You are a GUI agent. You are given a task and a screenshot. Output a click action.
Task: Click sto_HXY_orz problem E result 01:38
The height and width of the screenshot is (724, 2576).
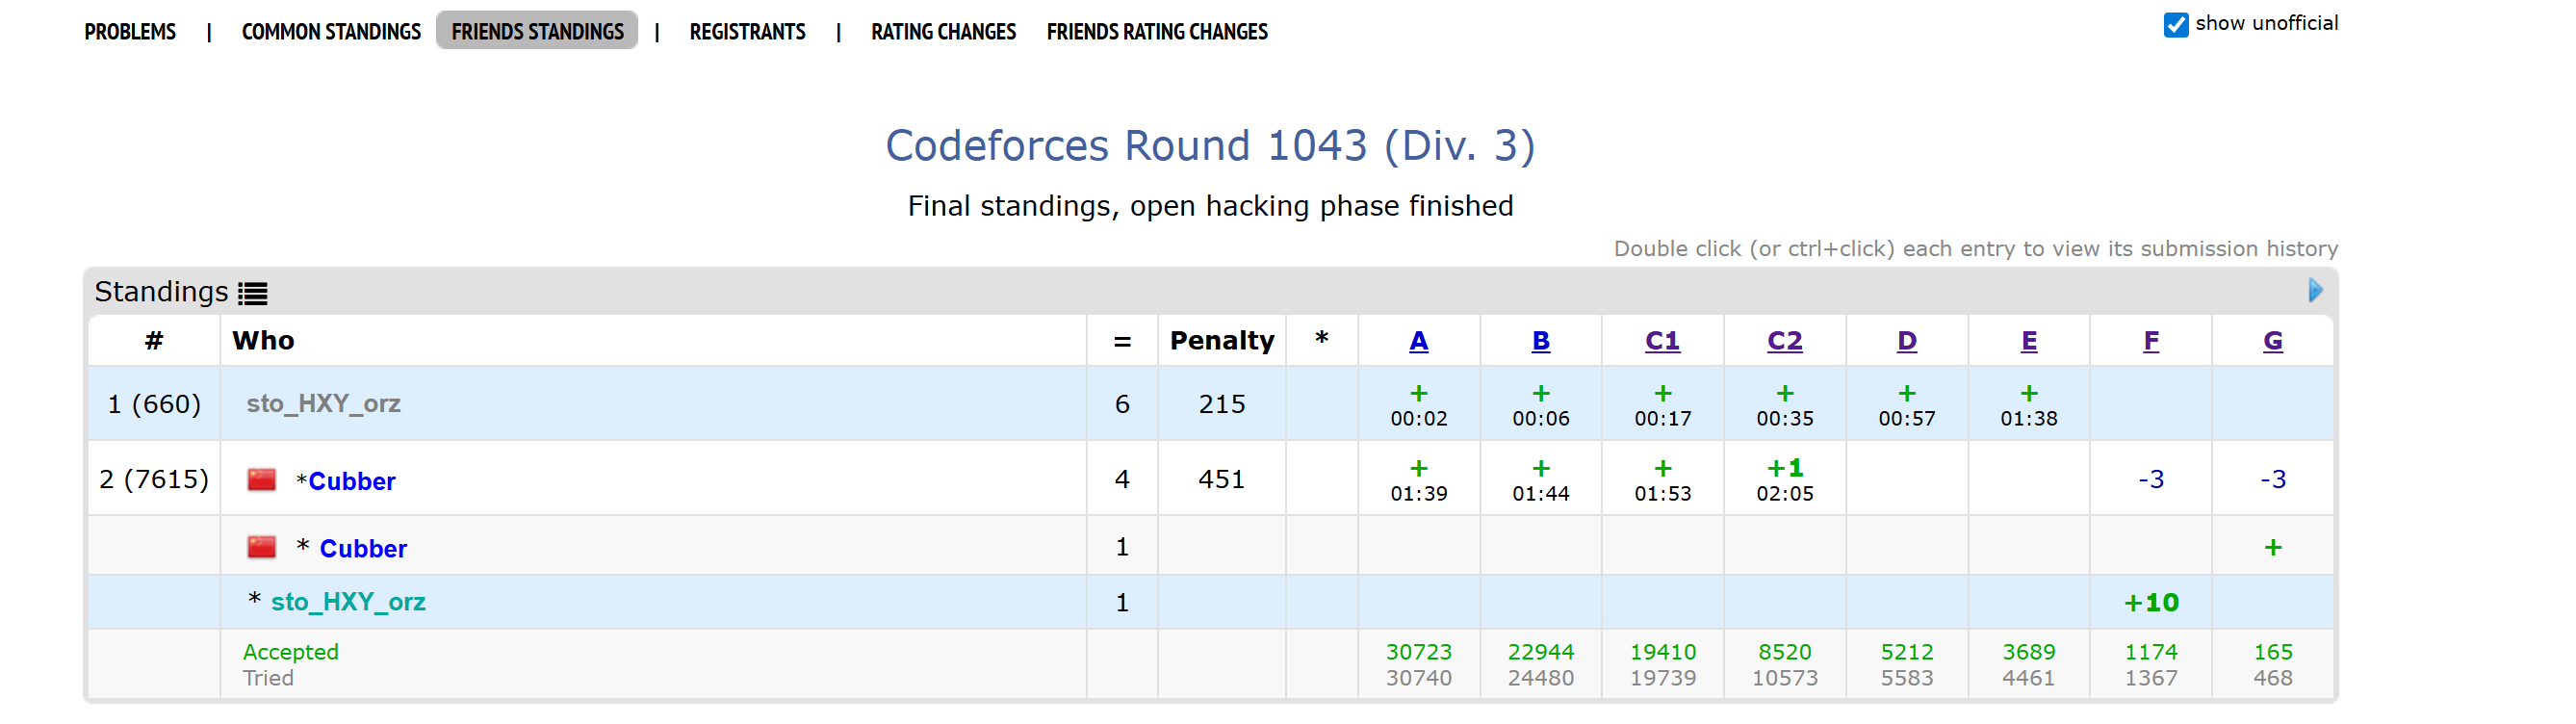(x=2028, y=405)
